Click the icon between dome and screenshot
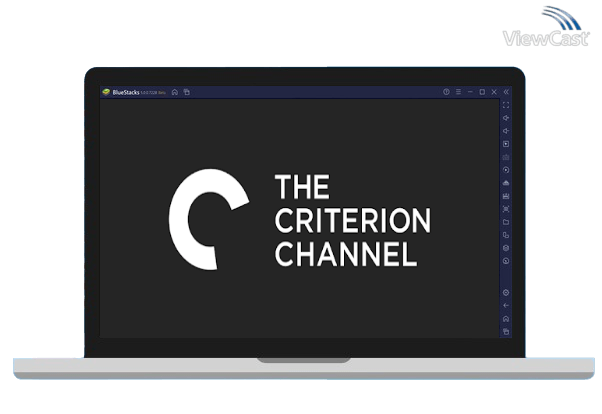This screenshot has height=414, width=602. point(506,196)
